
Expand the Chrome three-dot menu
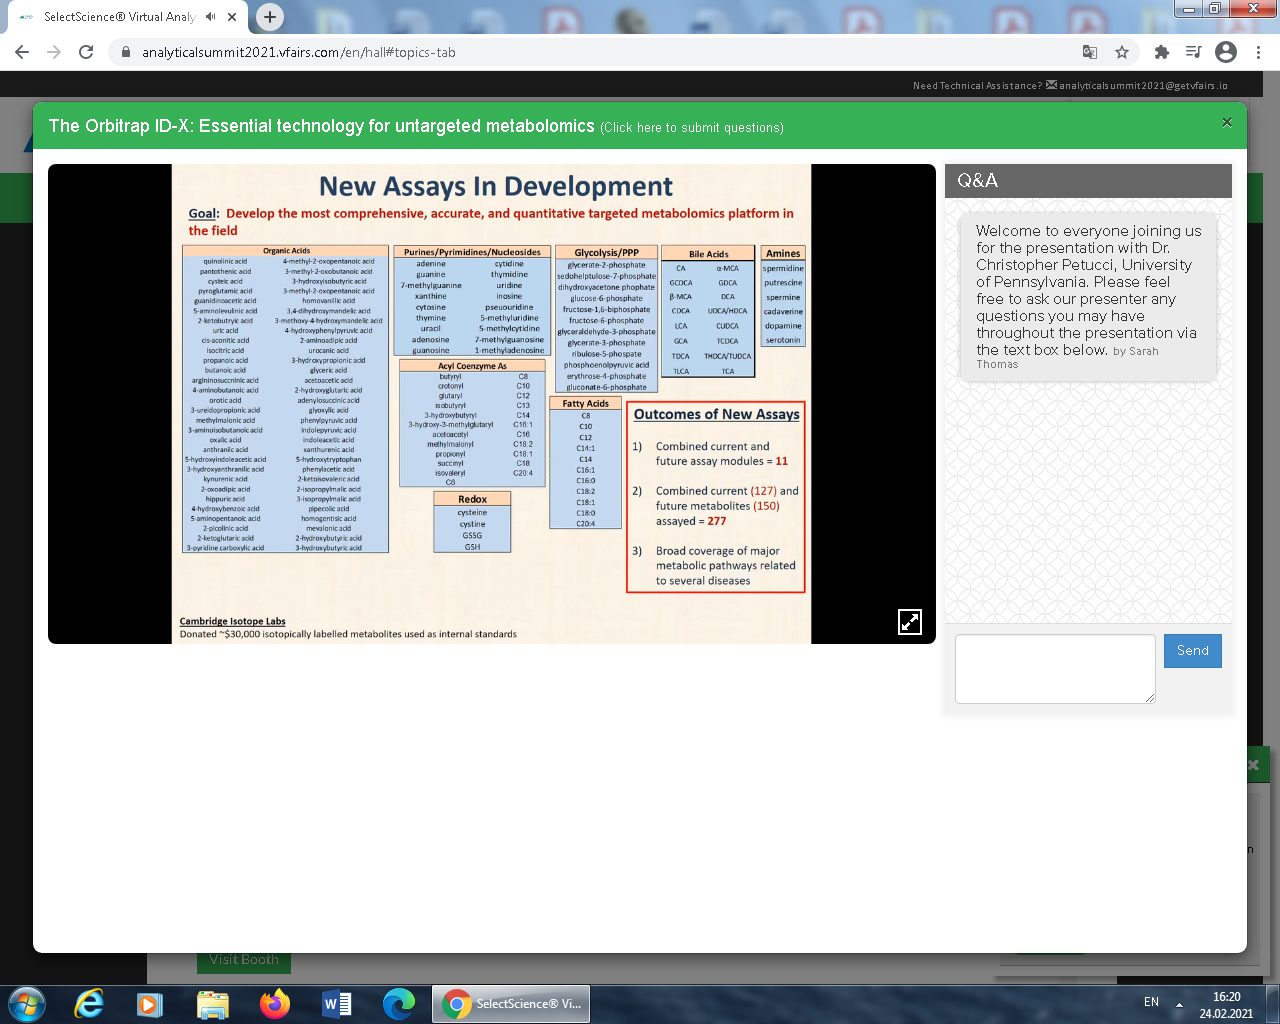[1258, 52]
